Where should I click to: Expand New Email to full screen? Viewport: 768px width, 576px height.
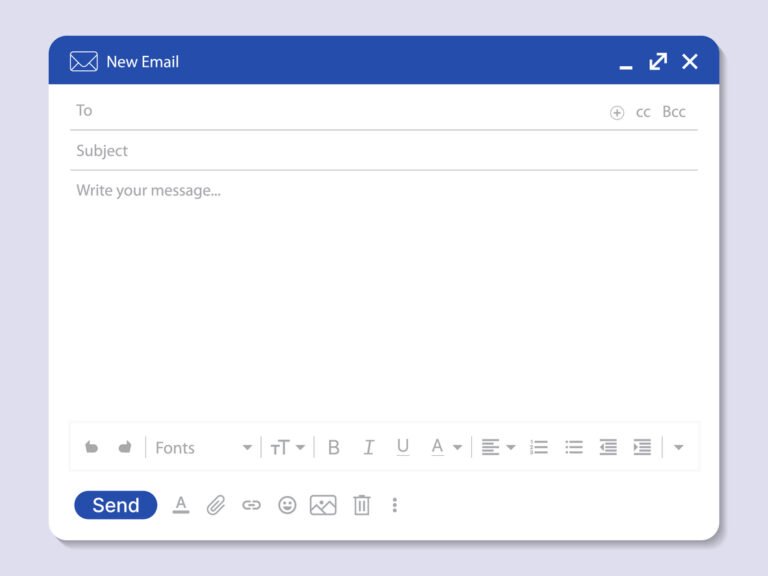pyautogui.click(x=658, y=62)
